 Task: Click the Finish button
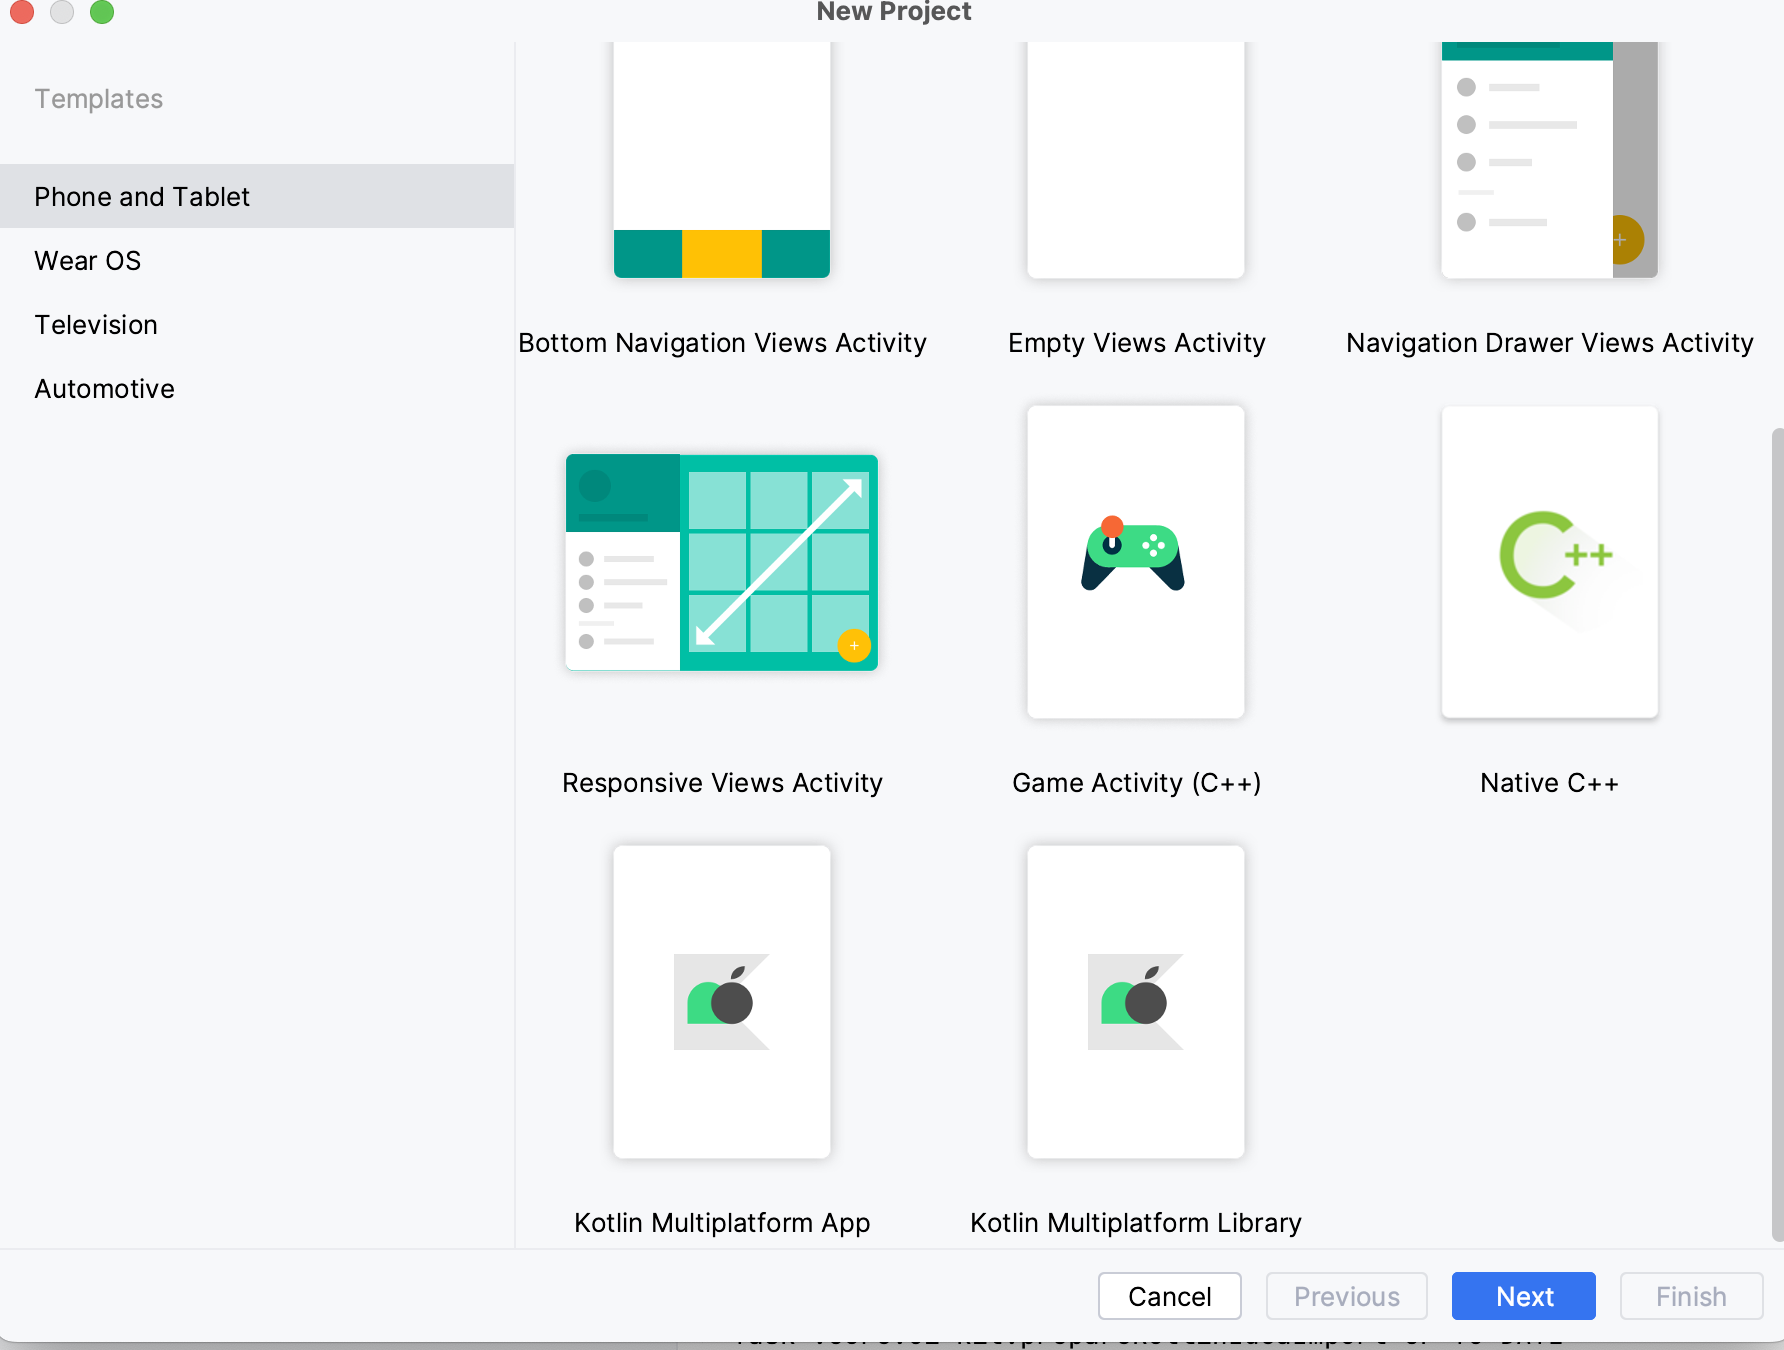(x=1690, y=1296)
